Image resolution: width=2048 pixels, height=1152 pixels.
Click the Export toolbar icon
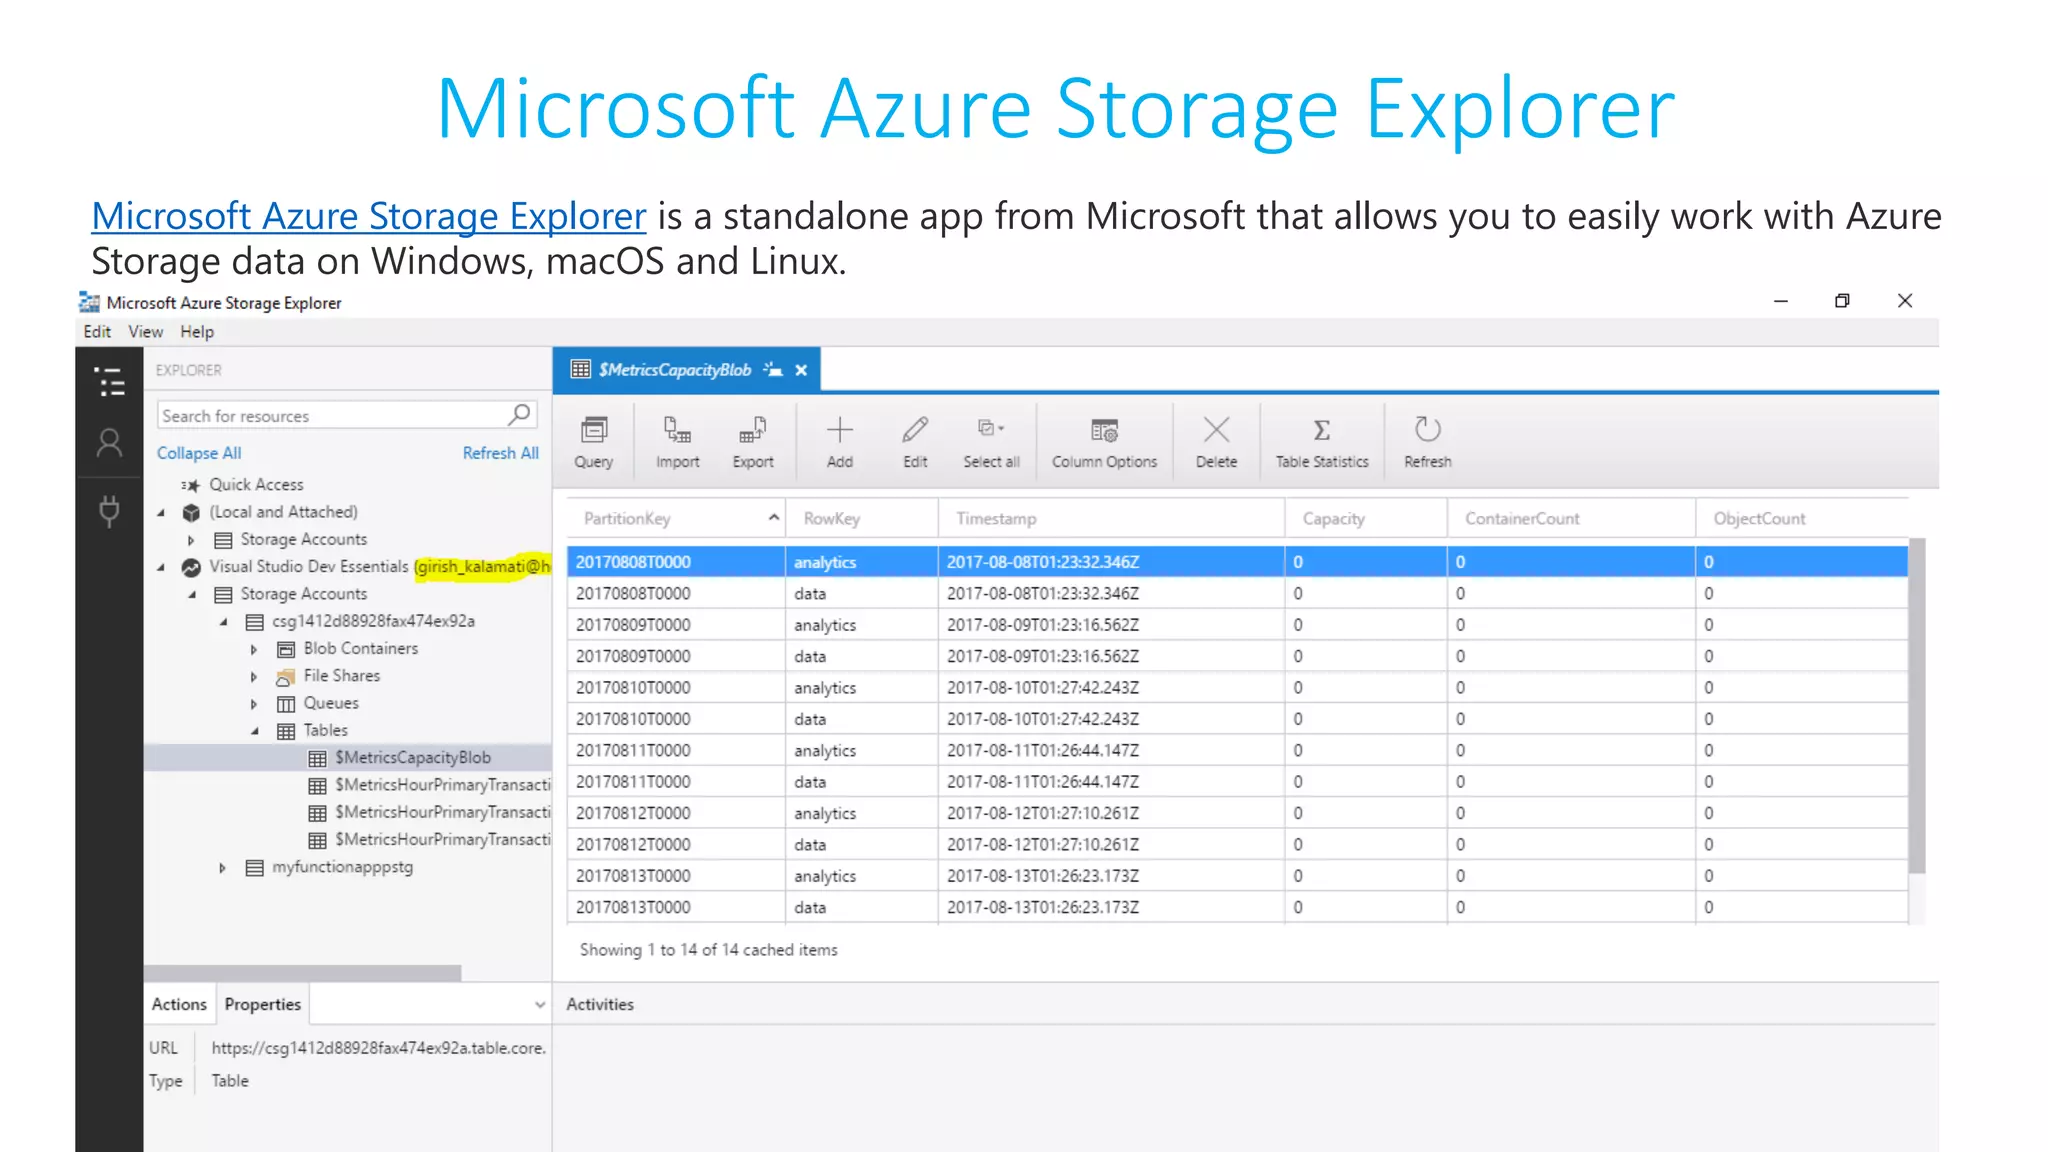coord(752,430)
